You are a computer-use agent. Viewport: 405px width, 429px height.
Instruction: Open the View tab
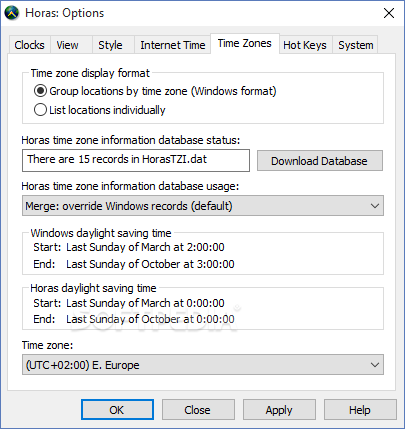coord(67,45)
